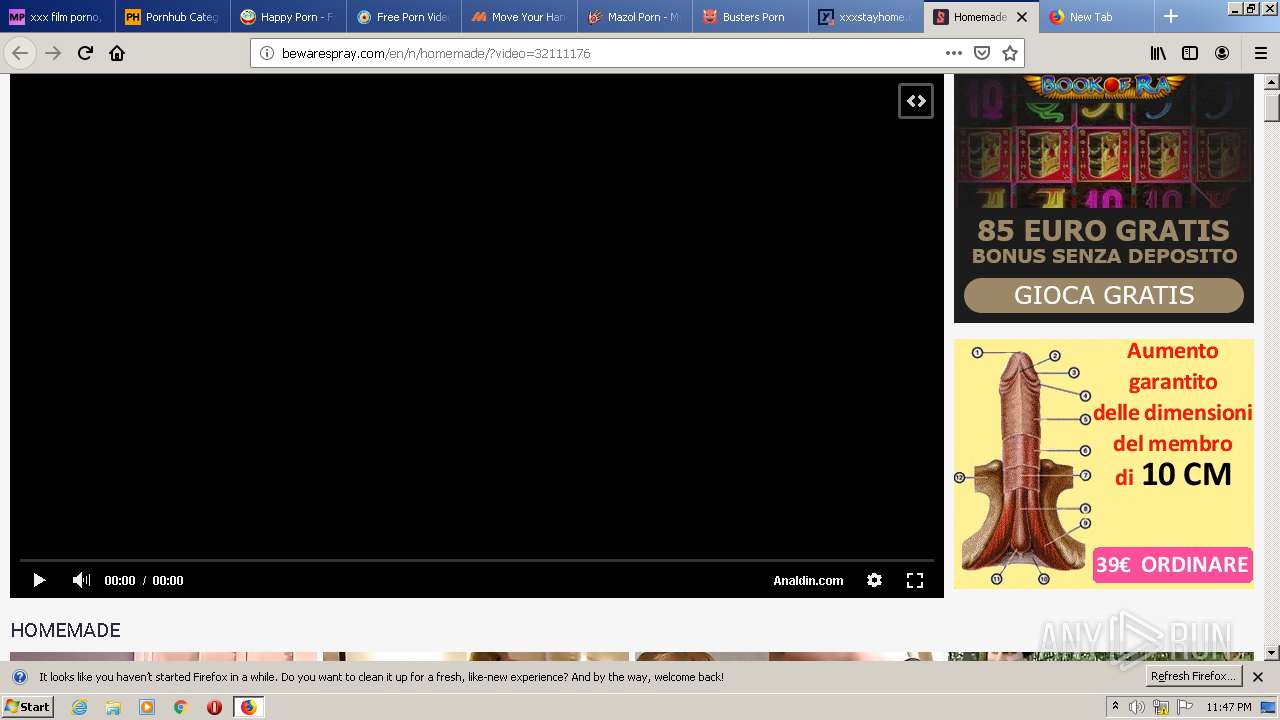1280x720 pixels.
Task: Show hidden system tray icons
Action: 1116,707
